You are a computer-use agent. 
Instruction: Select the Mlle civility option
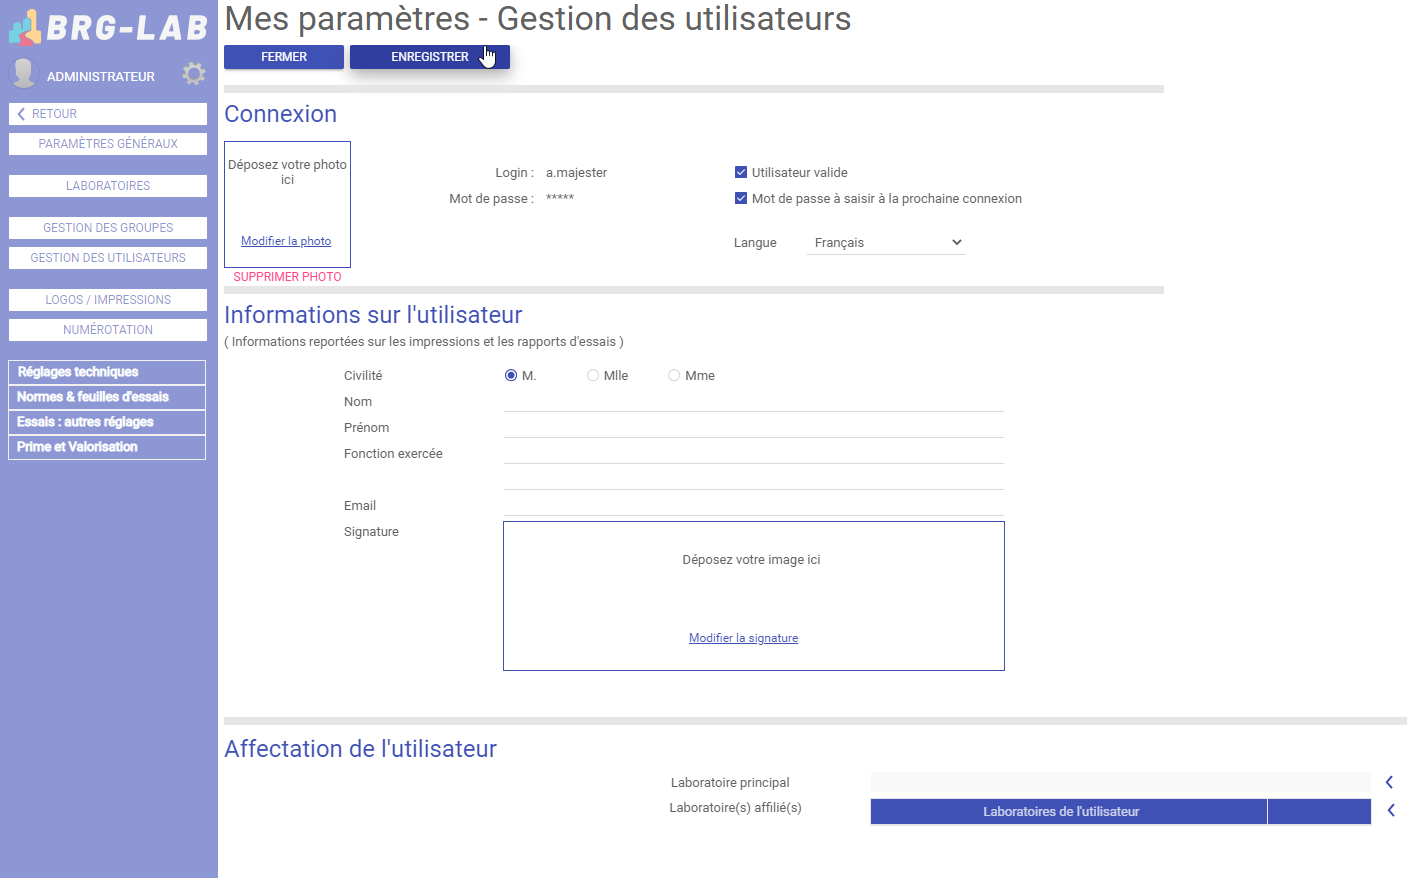(593, 375)
